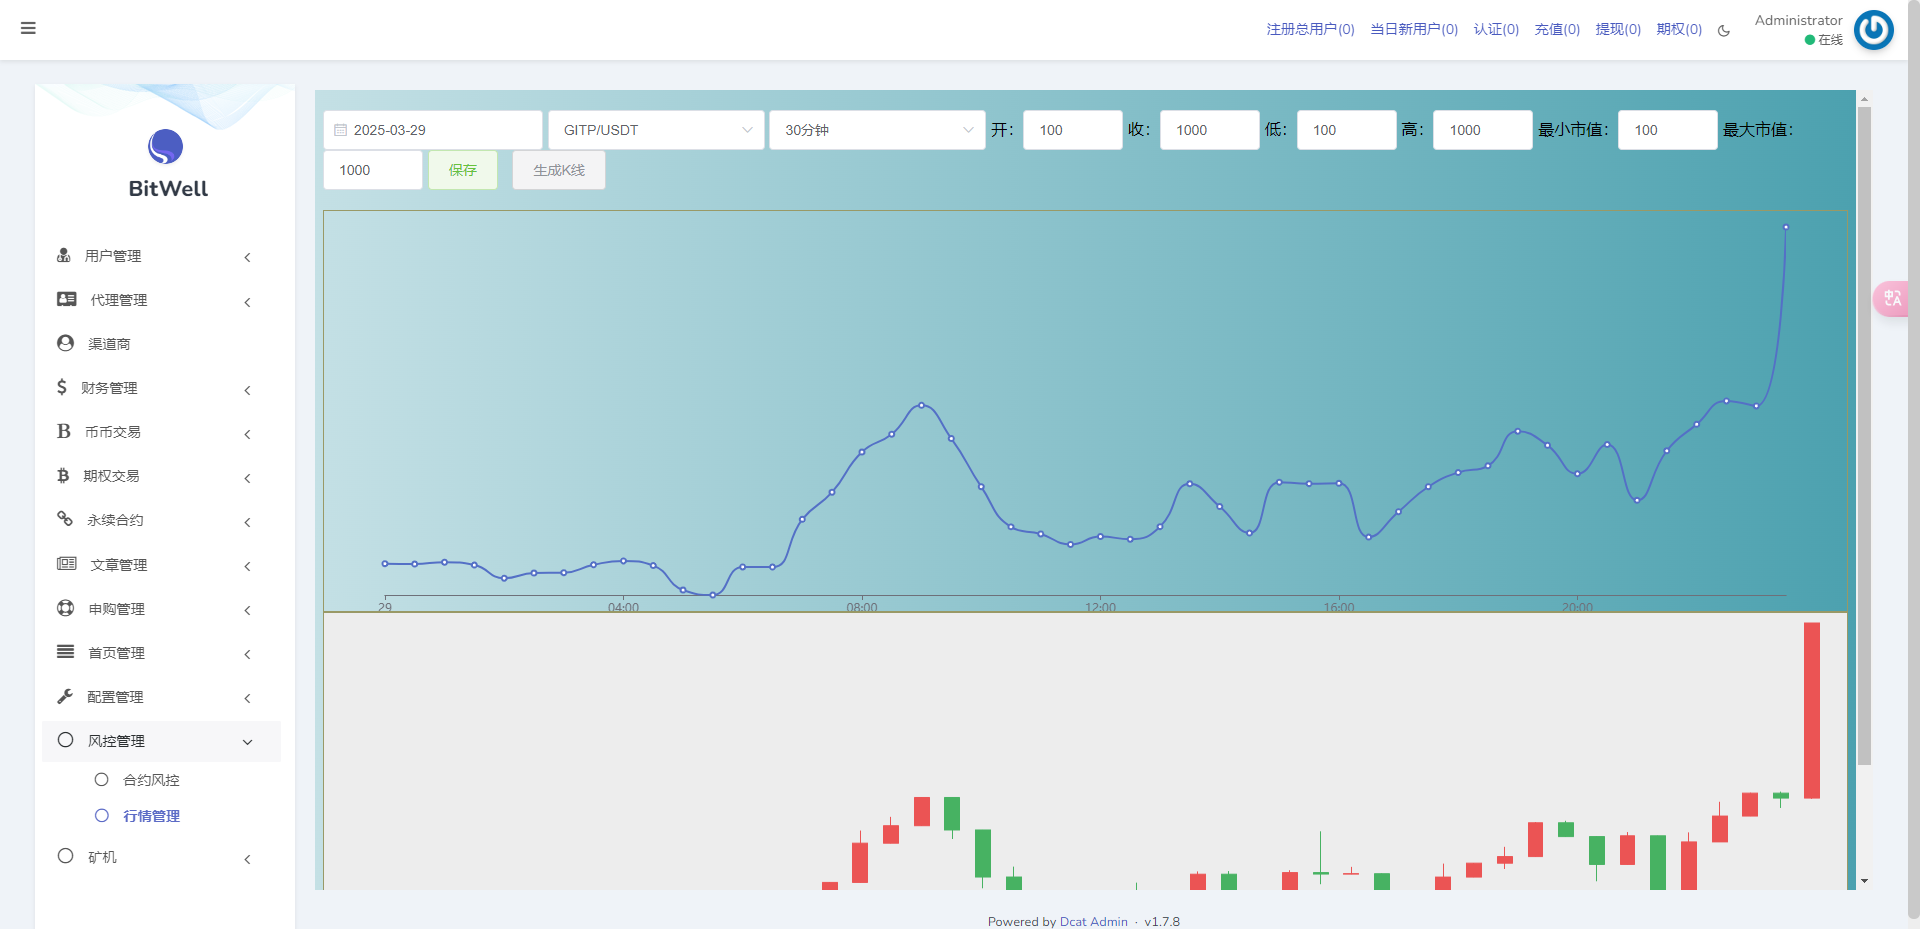The height and width of the screenshot is (929, 1920).
Task: Click the calendar icon in date field
Action: click(x=340, y=130)
